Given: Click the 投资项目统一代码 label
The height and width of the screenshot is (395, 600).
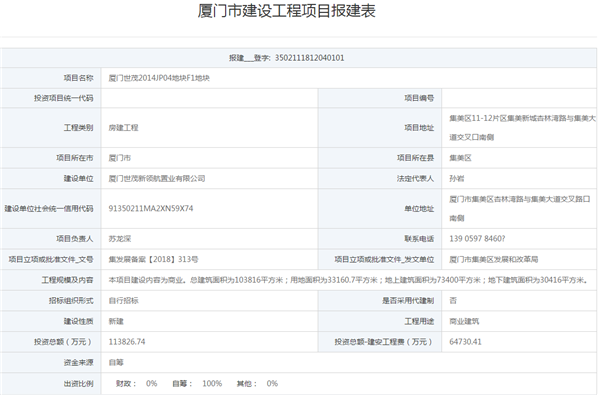Looking at the screenshot, I should [x=64, y=98].
